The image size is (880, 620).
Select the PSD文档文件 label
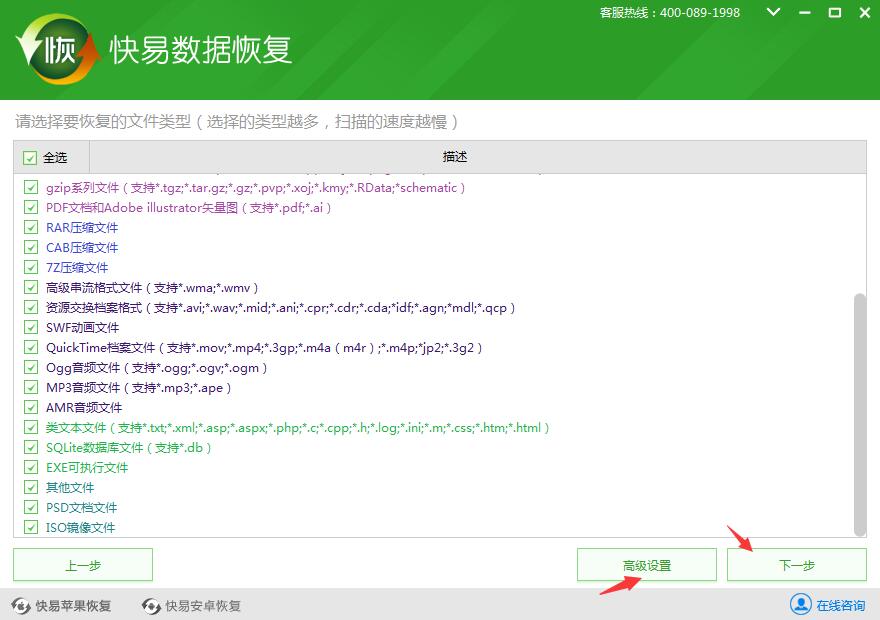coord(81,507)
